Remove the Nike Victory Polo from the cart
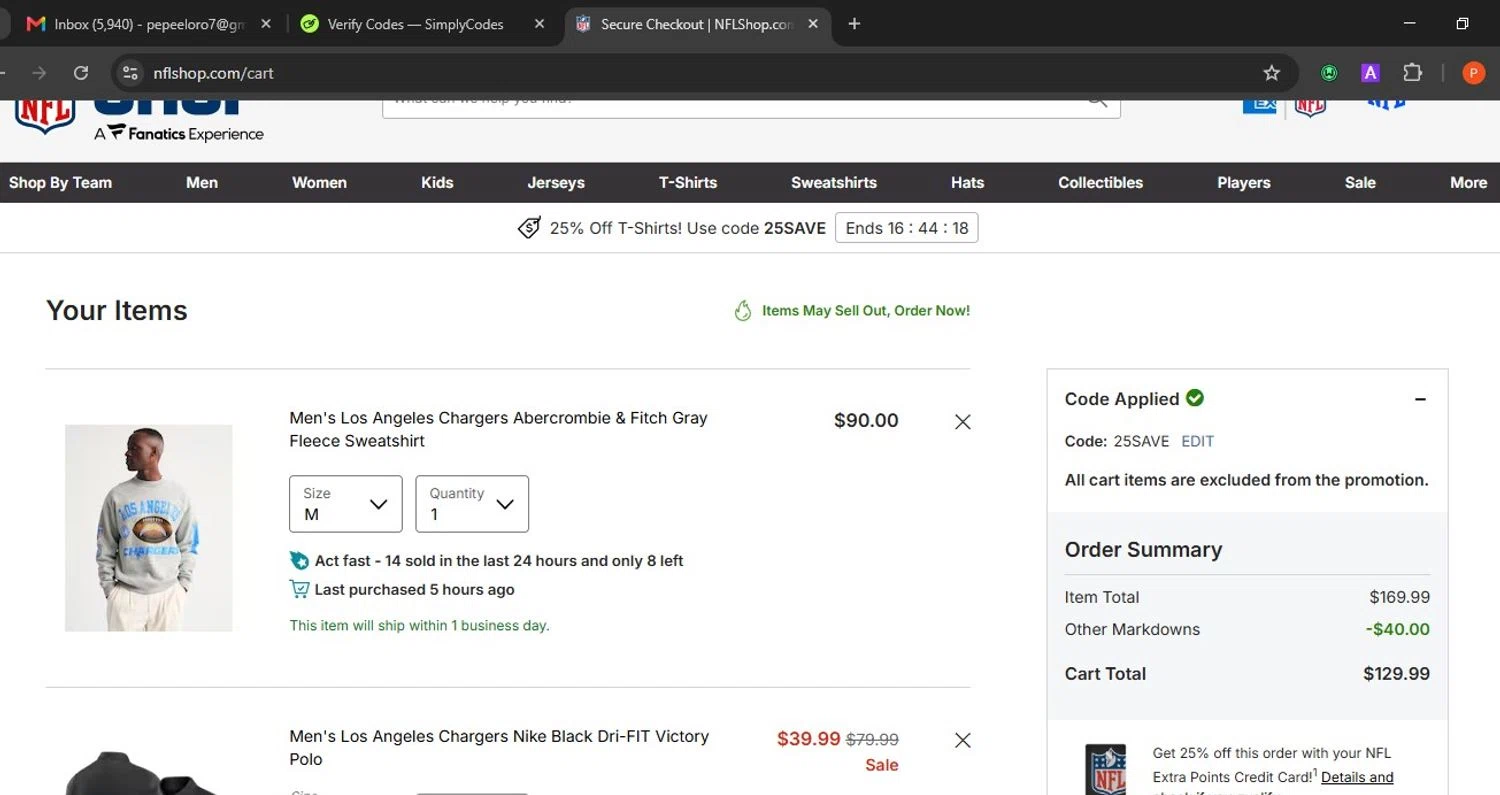1500x795 pixels. pos(963,740)
